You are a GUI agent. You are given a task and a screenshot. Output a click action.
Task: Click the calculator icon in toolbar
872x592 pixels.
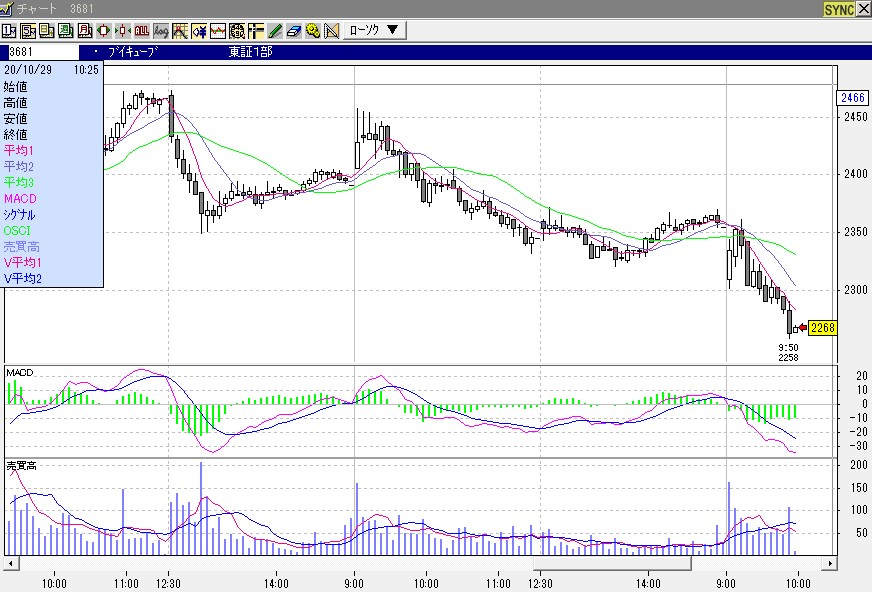tap(237, 30)
